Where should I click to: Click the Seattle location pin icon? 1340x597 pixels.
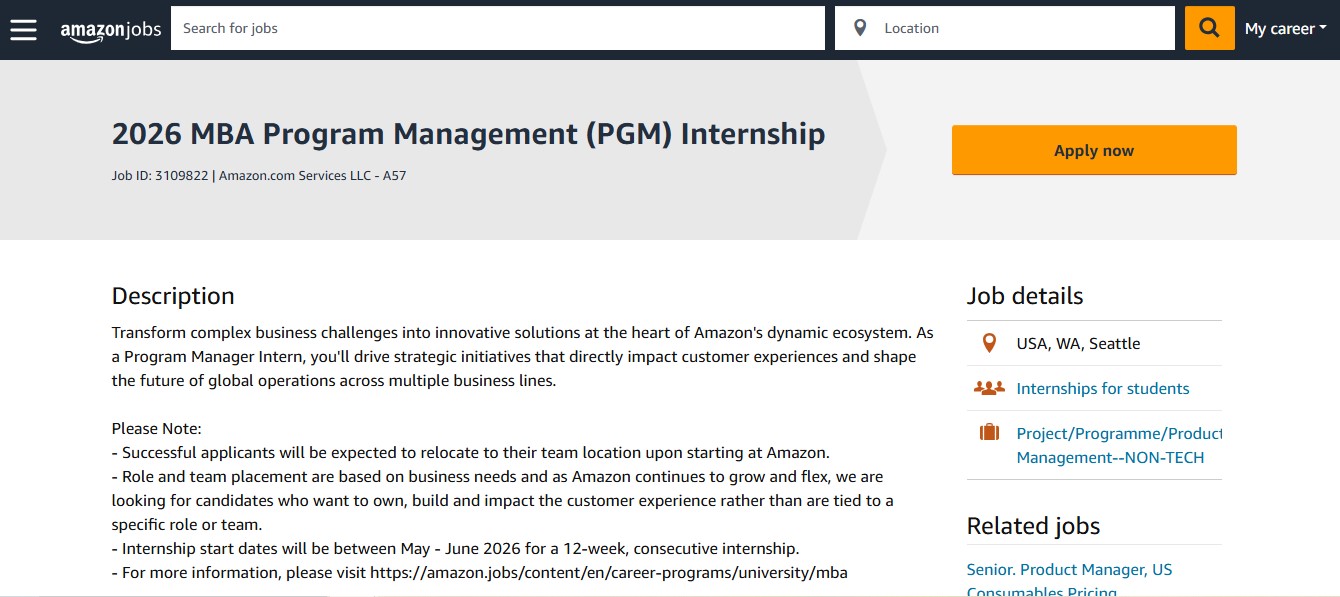pyautogui.click(x=989, y=343)
